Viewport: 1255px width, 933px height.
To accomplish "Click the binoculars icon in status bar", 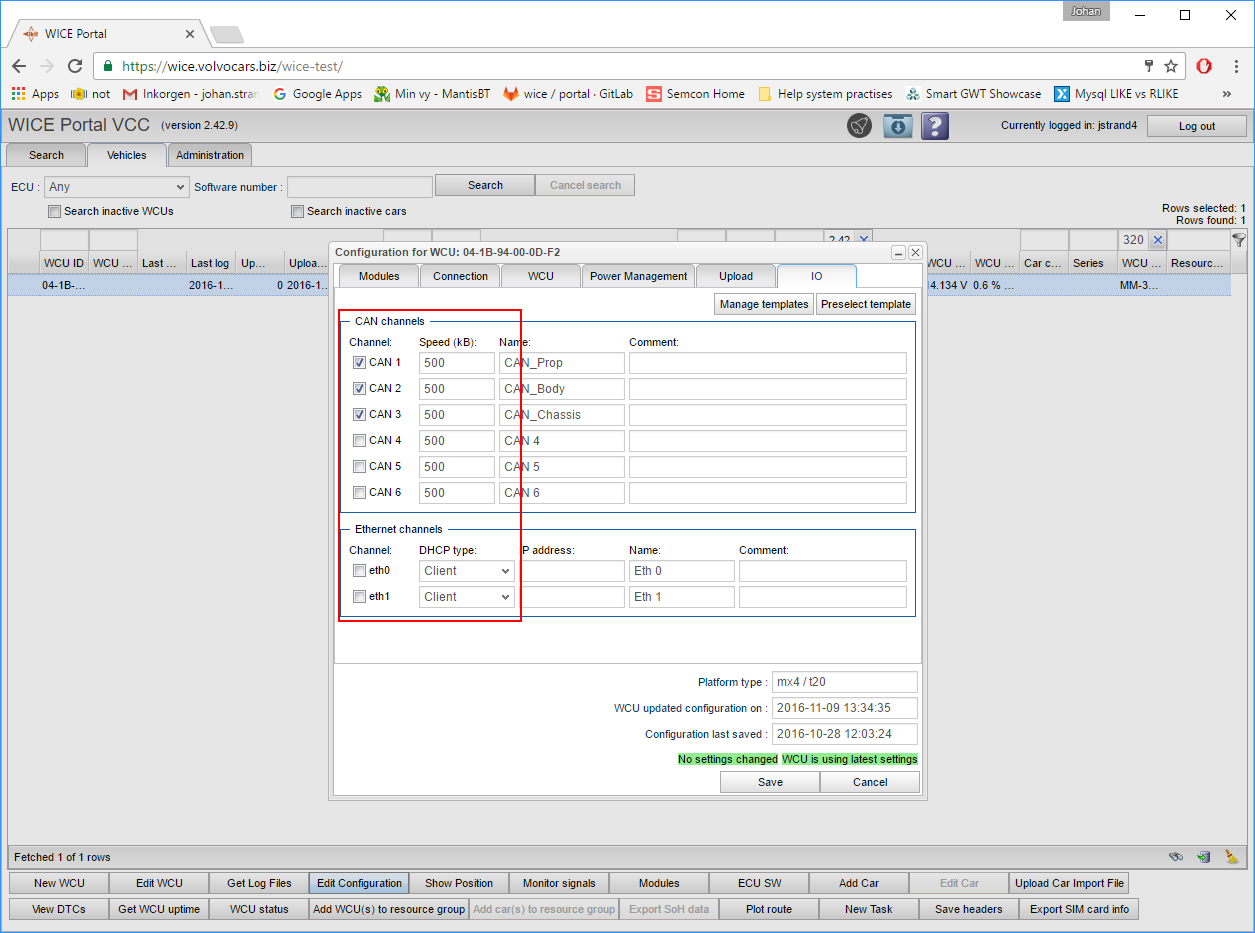I will (1176, 857).
